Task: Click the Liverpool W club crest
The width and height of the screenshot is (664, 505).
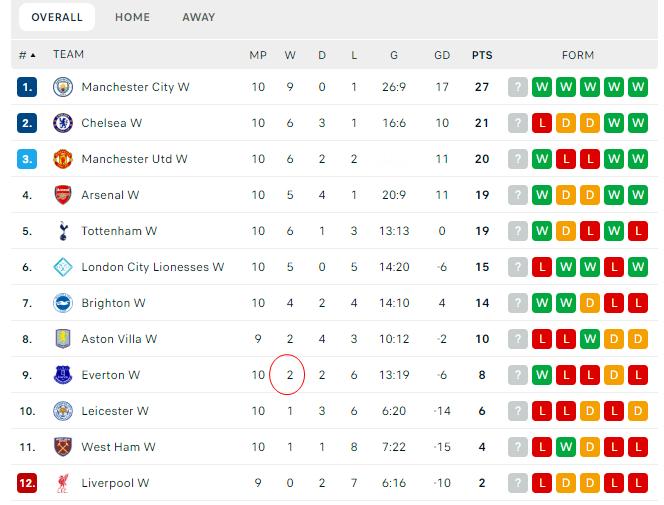Action: (62, 483)
